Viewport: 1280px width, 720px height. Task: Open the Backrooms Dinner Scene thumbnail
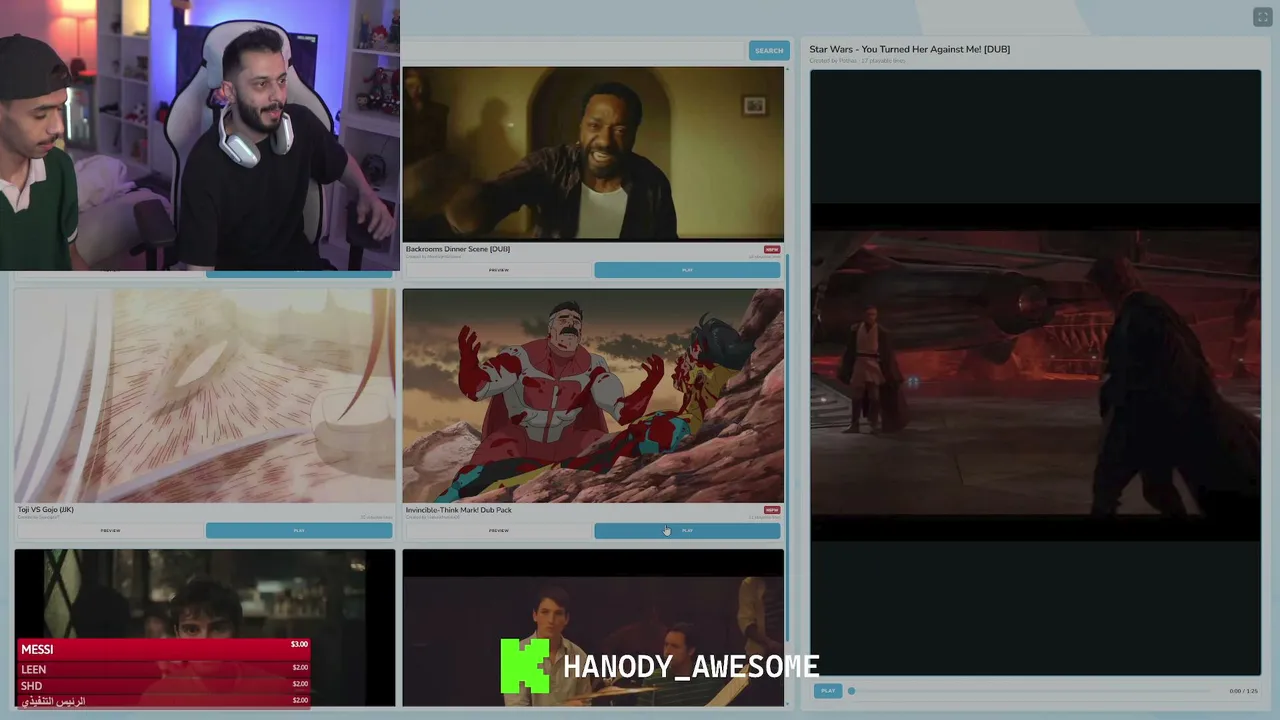point(593,154)
